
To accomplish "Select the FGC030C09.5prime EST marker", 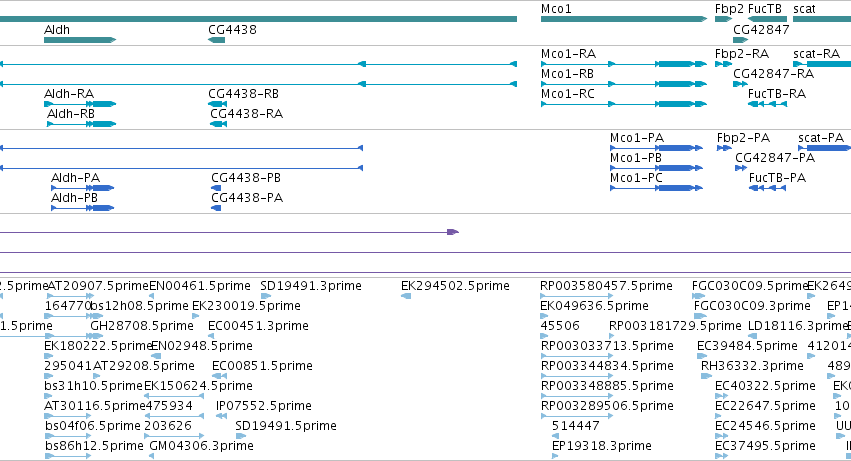I will [x=698, y=296].
